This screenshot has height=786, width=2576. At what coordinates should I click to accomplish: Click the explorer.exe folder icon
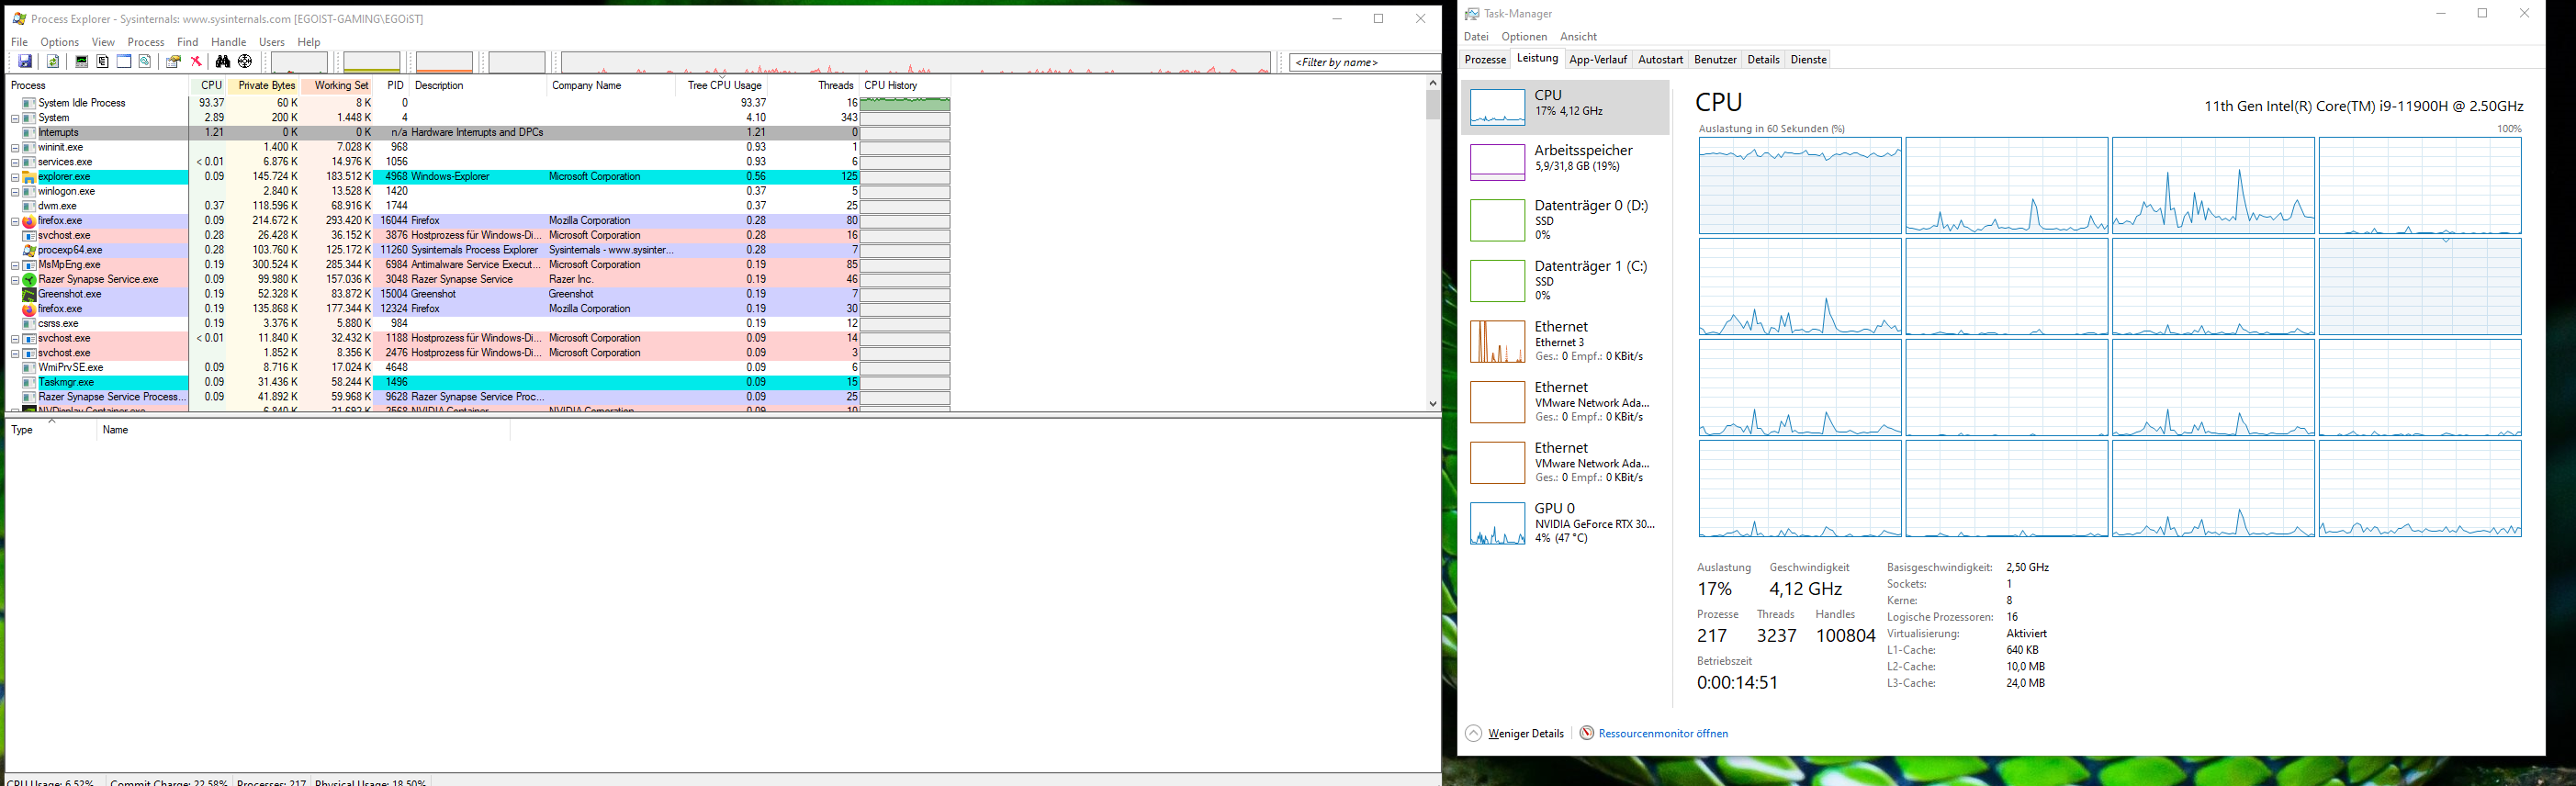pyautogui.click(x=29, y=177)
